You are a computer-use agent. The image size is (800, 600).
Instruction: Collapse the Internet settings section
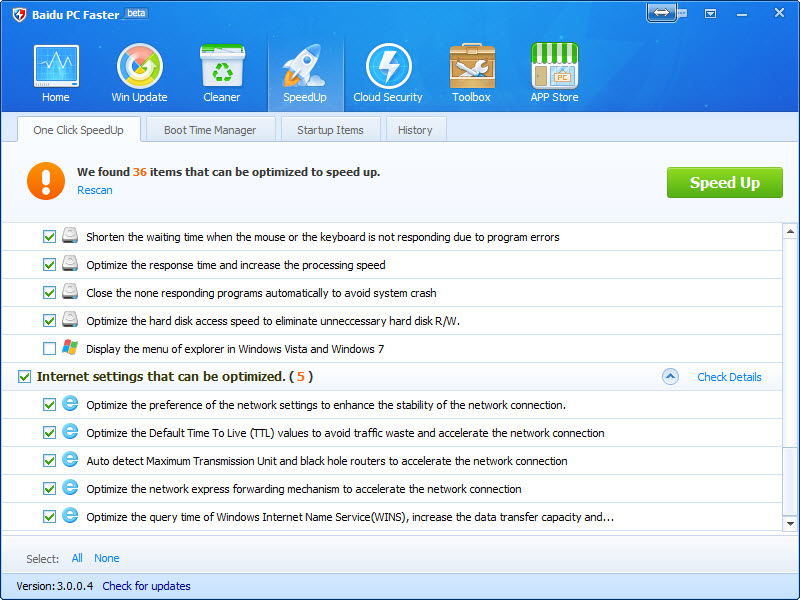670,377
